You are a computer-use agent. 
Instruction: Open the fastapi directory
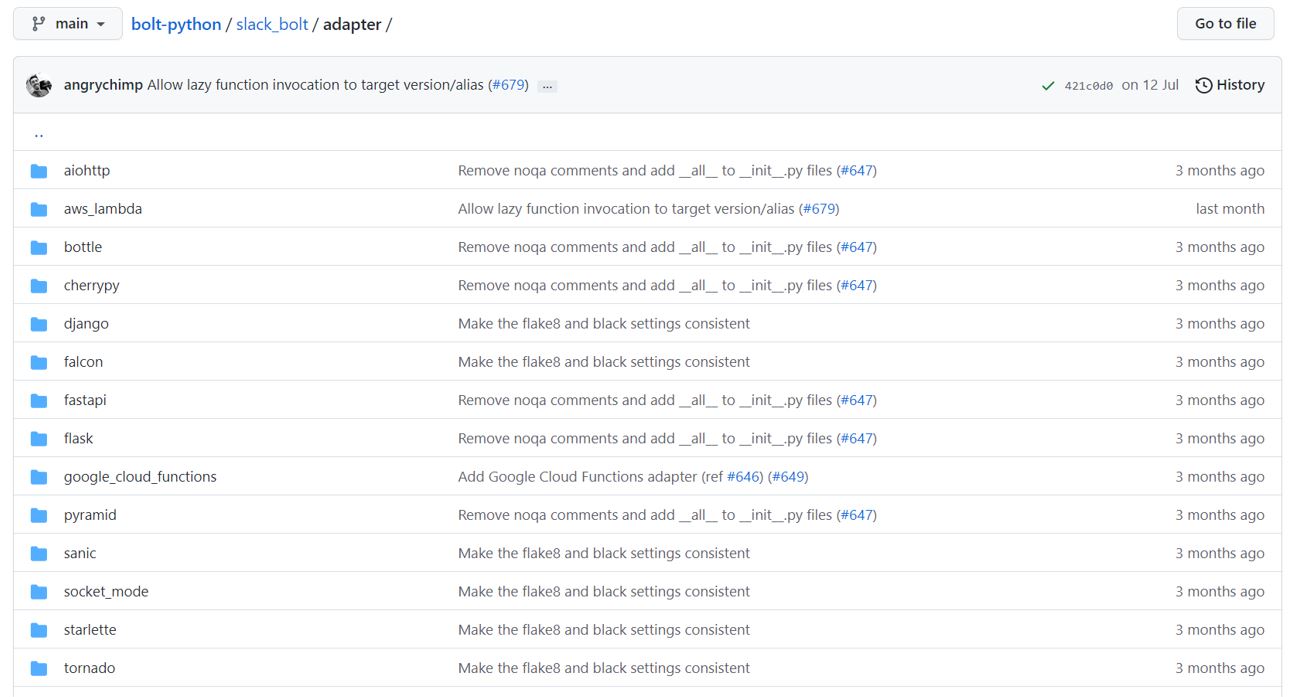(x=85, y=400)
